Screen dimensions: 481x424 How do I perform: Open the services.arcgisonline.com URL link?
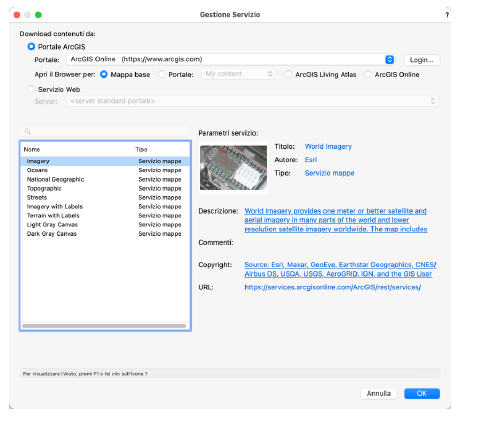pos(332,287)
